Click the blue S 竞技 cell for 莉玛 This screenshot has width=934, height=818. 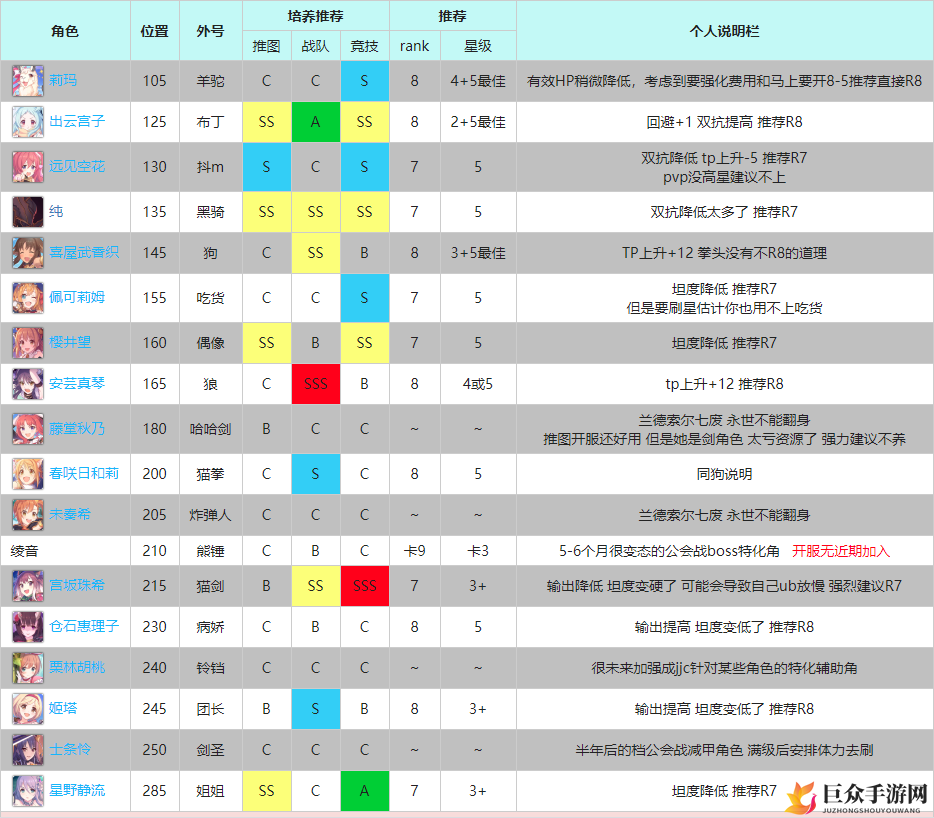coord(365,81)
